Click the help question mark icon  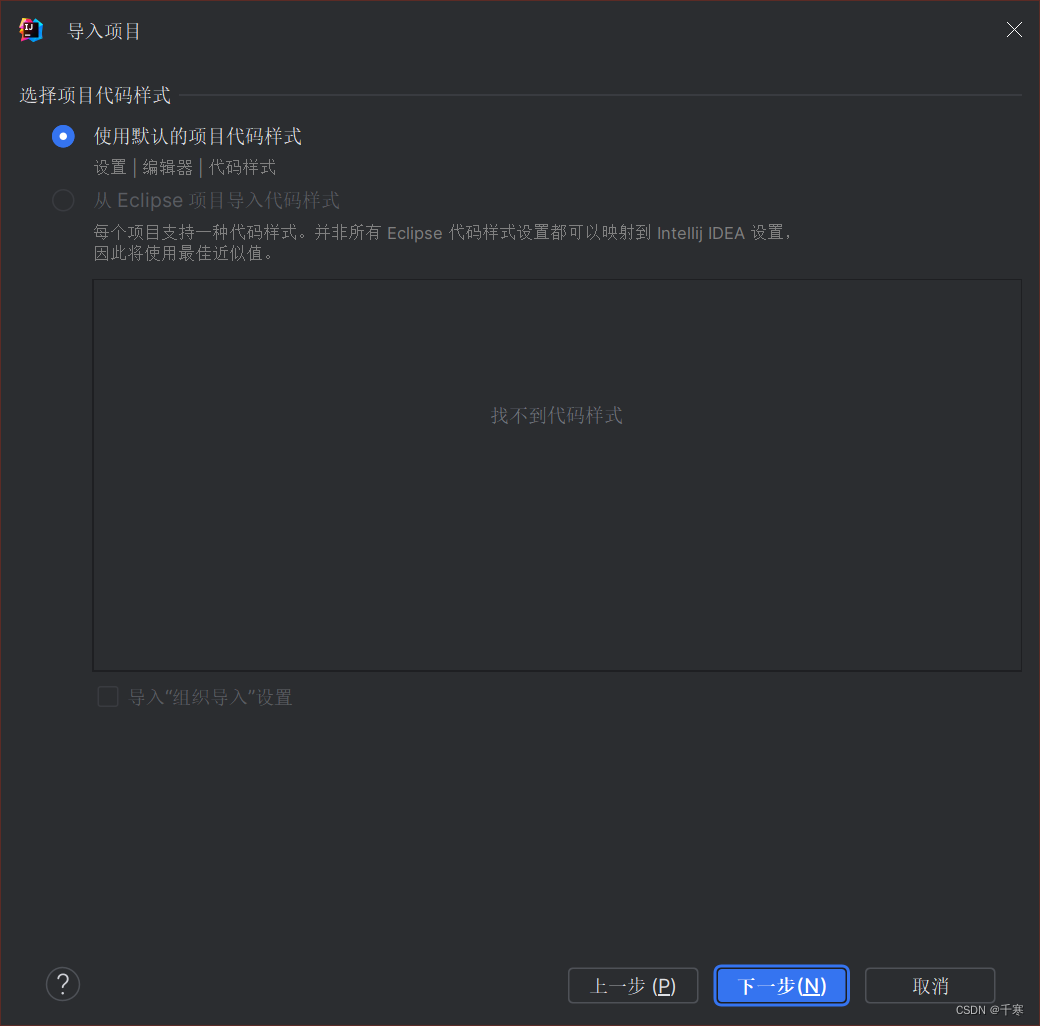[x=62, y=984]
